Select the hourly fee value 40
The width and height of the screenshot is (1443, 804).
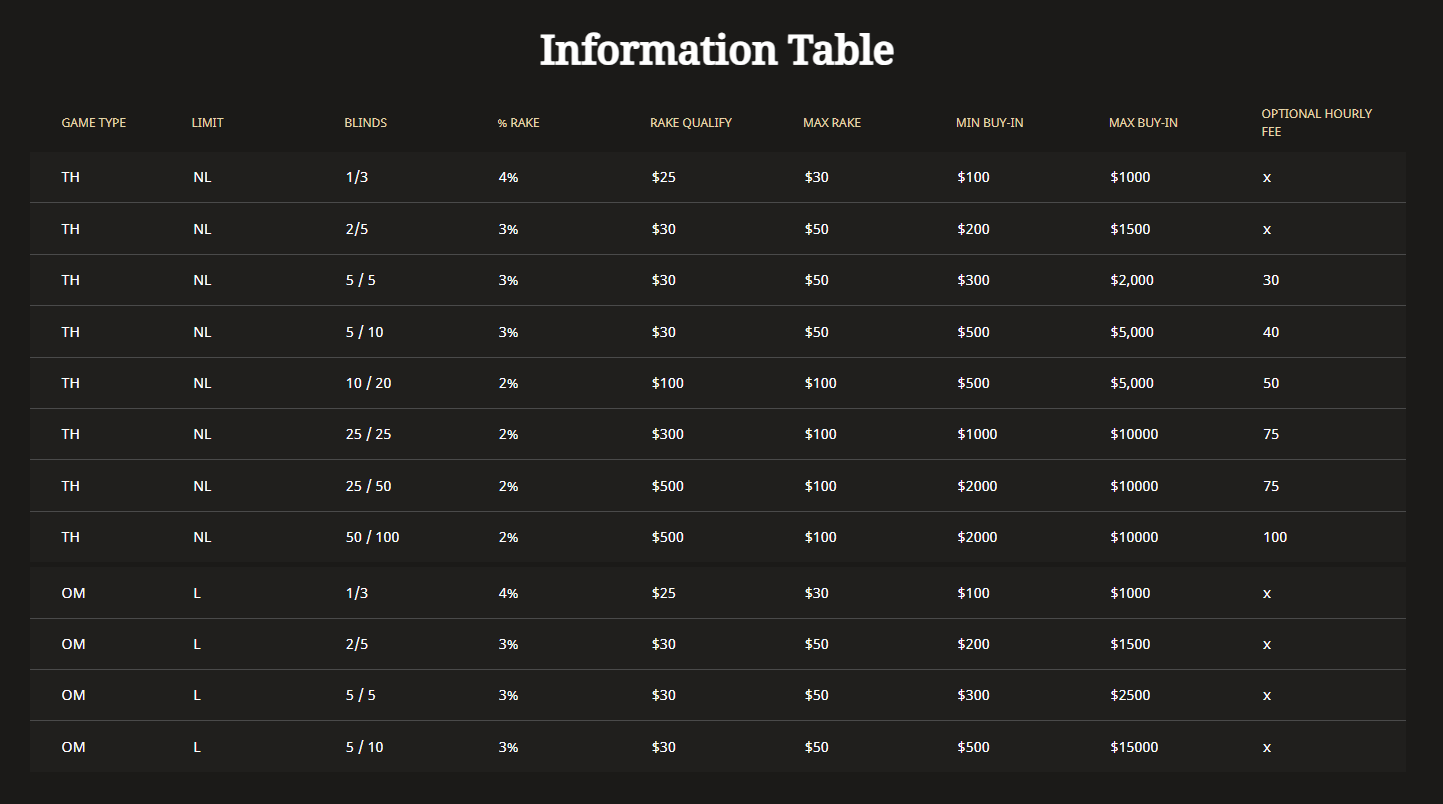pos(1271,332)
